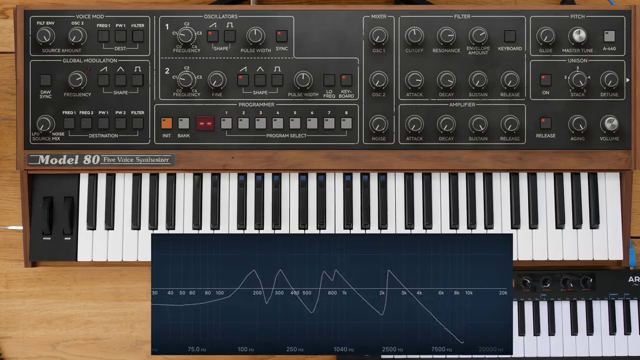The width and height of the screenshot is (640, 360).
Task: Click the MASTER TUNE knob
Action: pos(578,36)
